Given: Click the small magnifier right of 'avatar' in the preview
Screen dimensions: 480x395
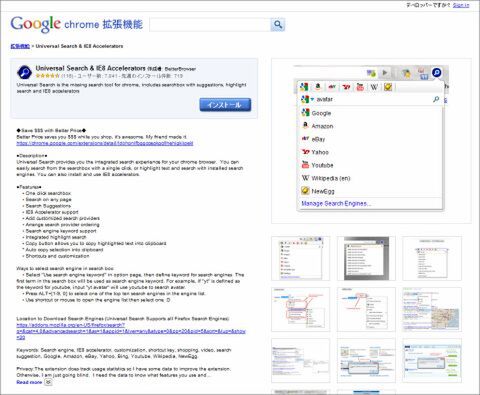Looking at the screenshot, I should coord(436,99).
